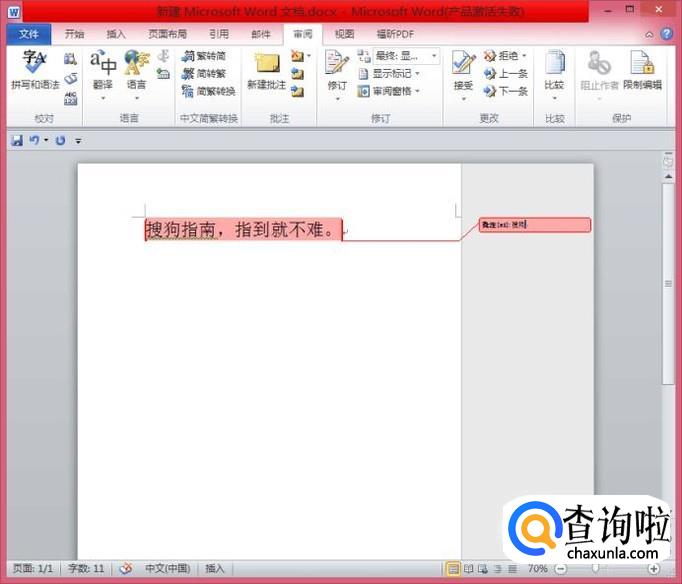Click the update IME dictionary icon
The height and width of the screenshot is (584, 682).
pyautogui.click(x=163, y=74)
